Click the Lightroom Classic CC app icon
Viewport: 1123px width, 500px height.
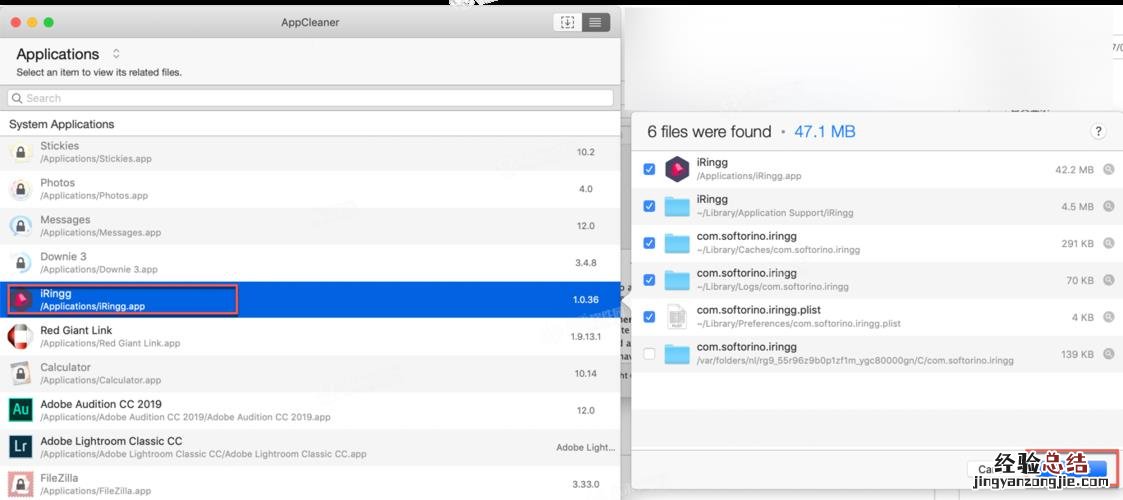pos(21,447)
